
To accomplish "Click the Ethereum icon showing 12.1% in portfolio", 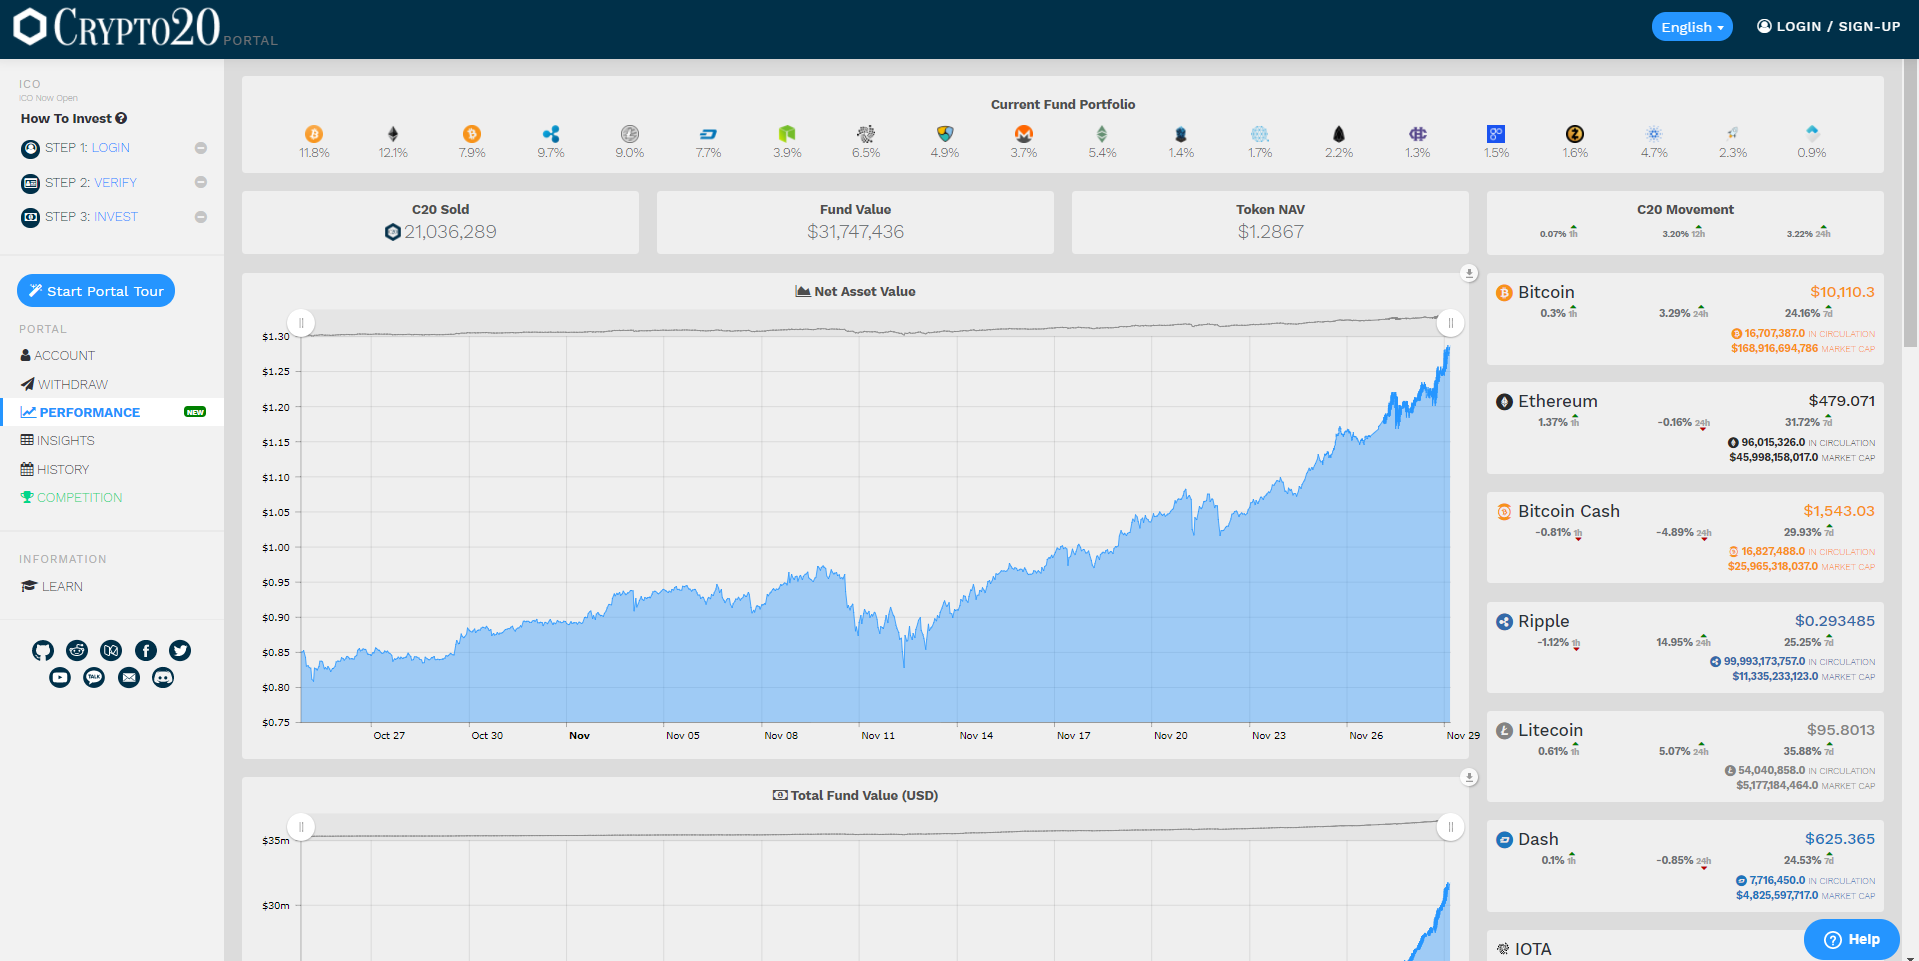I will (393, 134).
